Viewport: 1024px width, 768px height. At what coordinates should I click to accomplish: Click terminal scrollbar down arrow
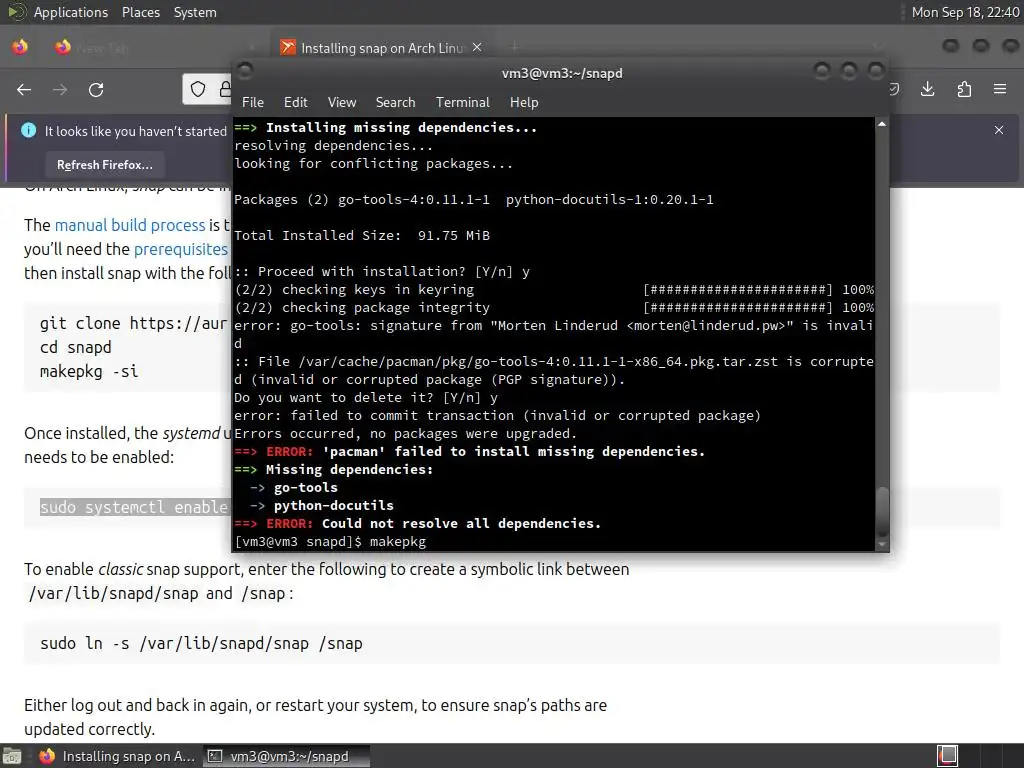point(882,544)
